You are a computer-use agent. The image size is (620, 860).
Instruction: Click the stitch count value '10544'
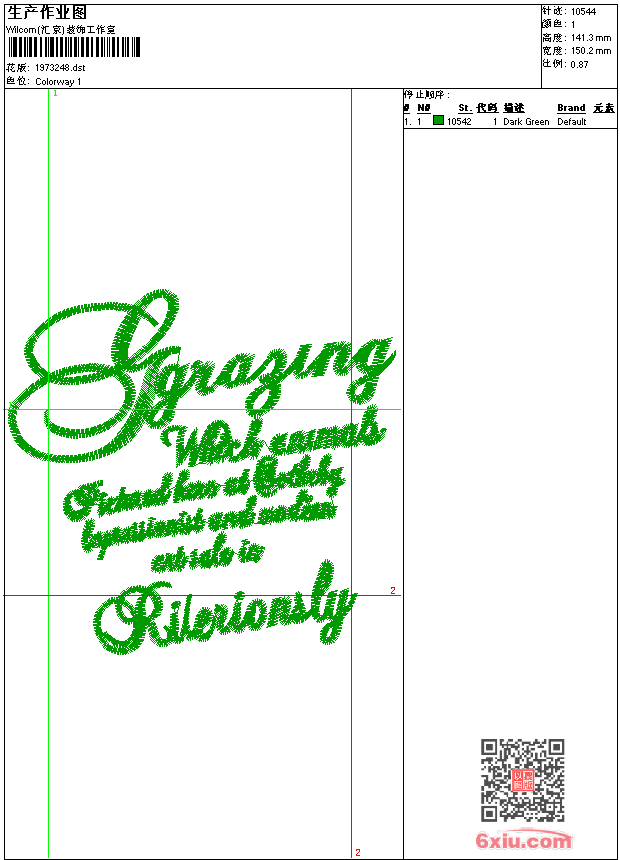pos(583,12)
